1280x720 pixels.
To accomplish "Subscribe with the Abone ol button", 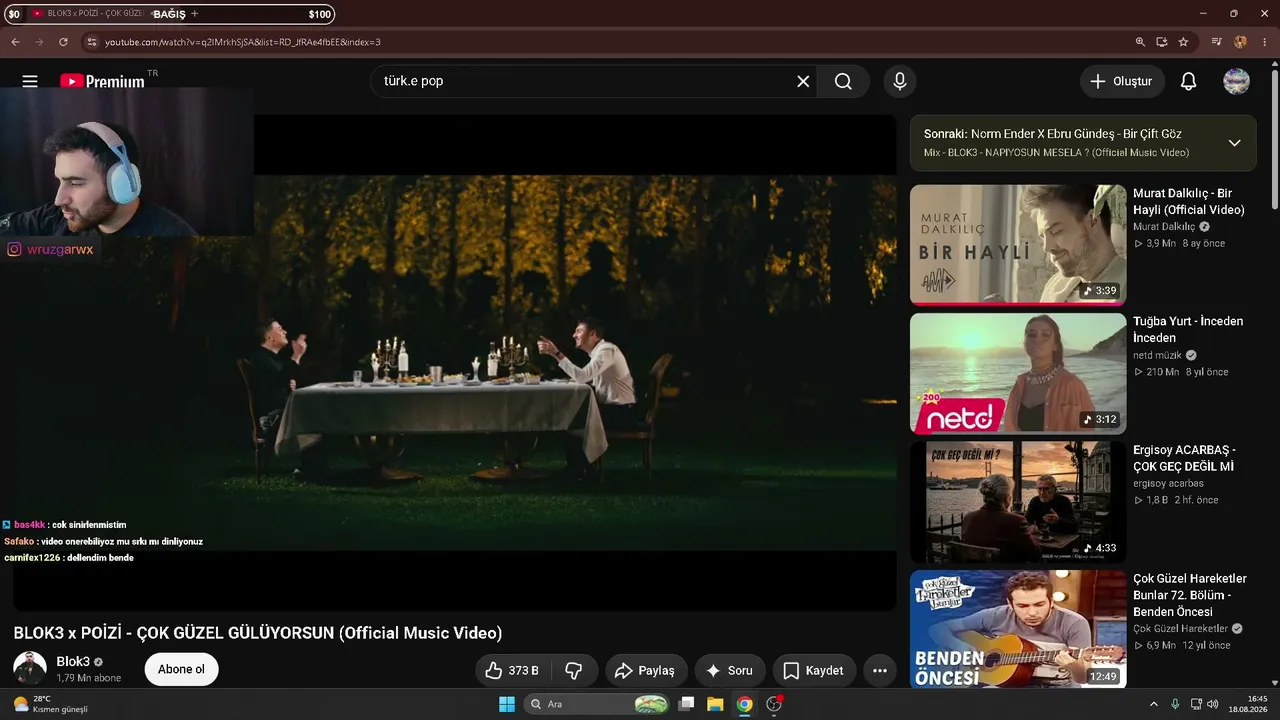I will pos(181,669).
